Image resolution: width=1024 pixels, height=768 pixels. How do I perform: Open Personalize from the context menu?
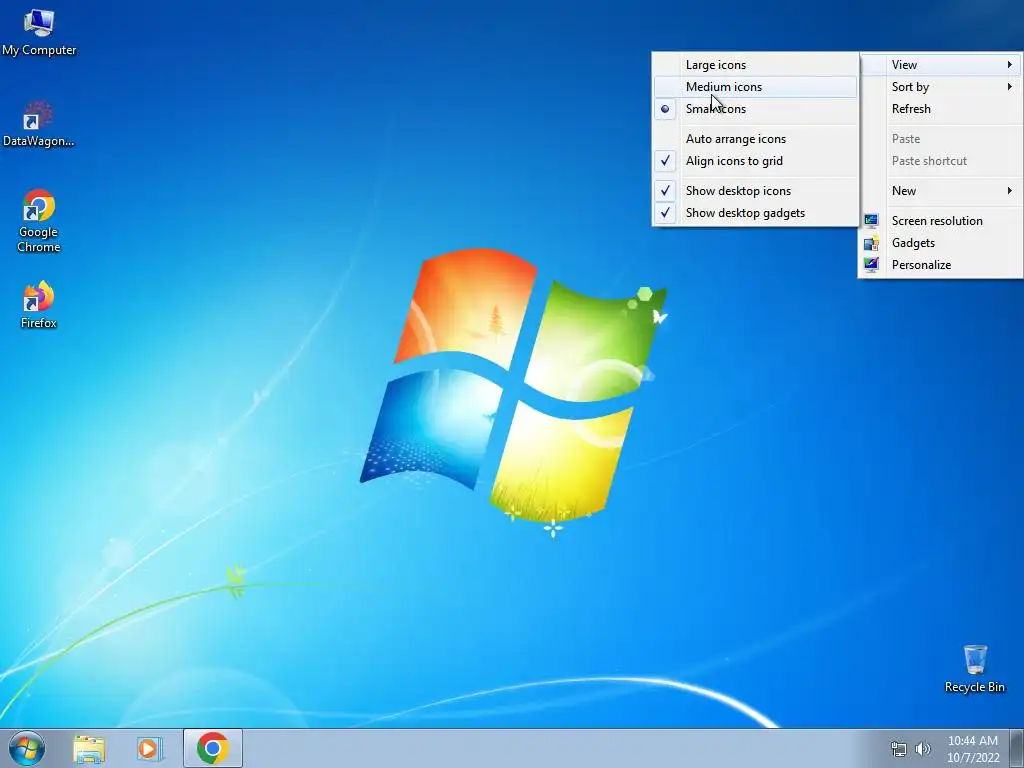coord(941,264)
